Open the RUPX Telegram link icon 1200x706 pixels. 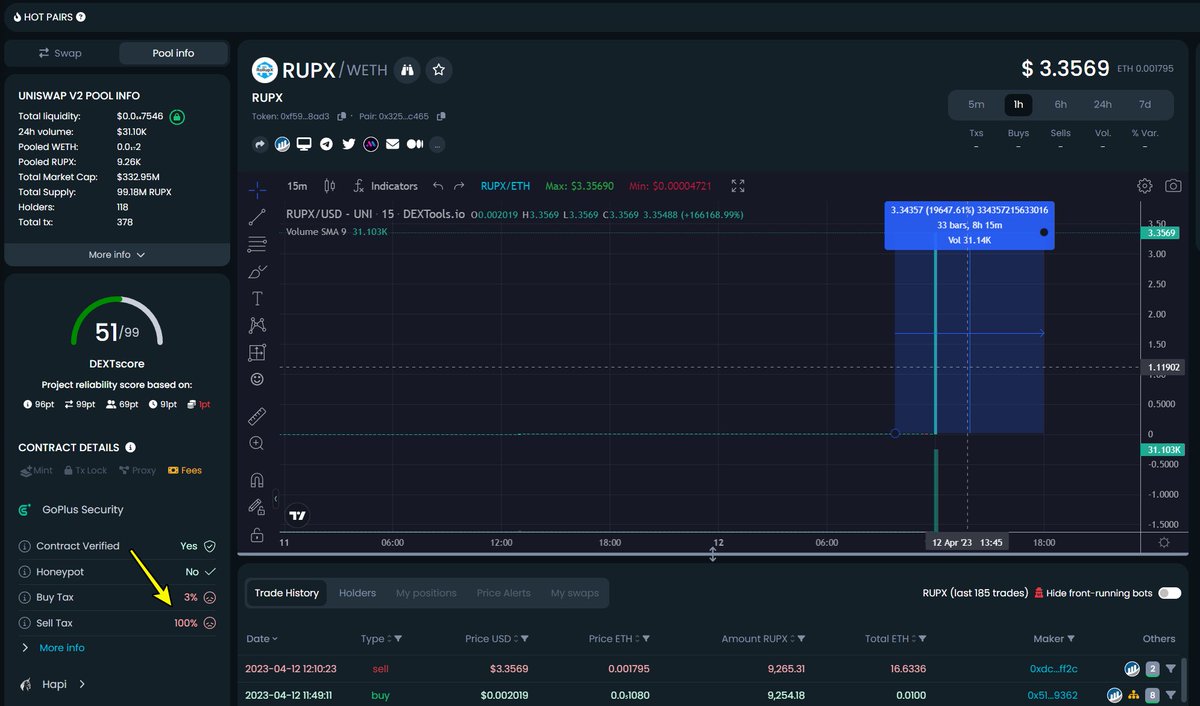[x=326, y=144]
